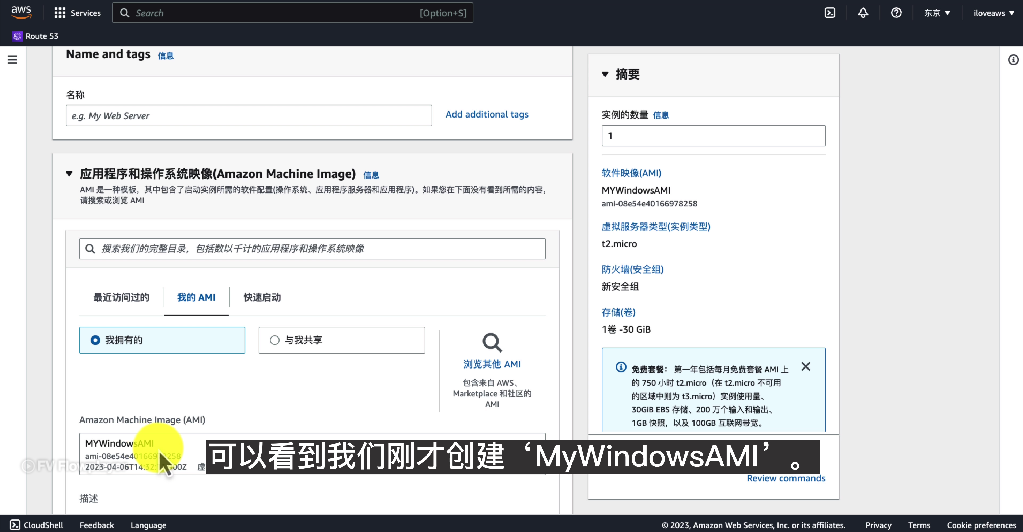
Task: Open the Services grid menu
Action: click(x=60, y=13)
